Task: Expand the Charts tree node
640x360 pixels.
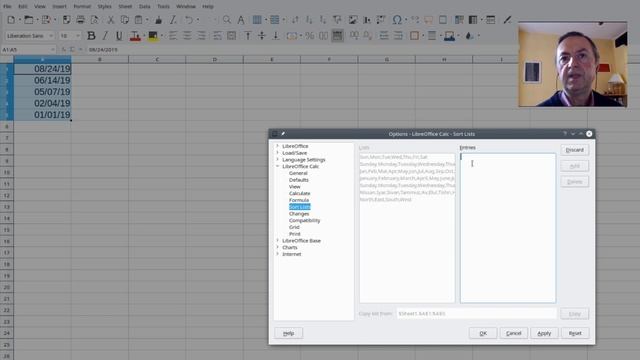Action: [278, 247]
